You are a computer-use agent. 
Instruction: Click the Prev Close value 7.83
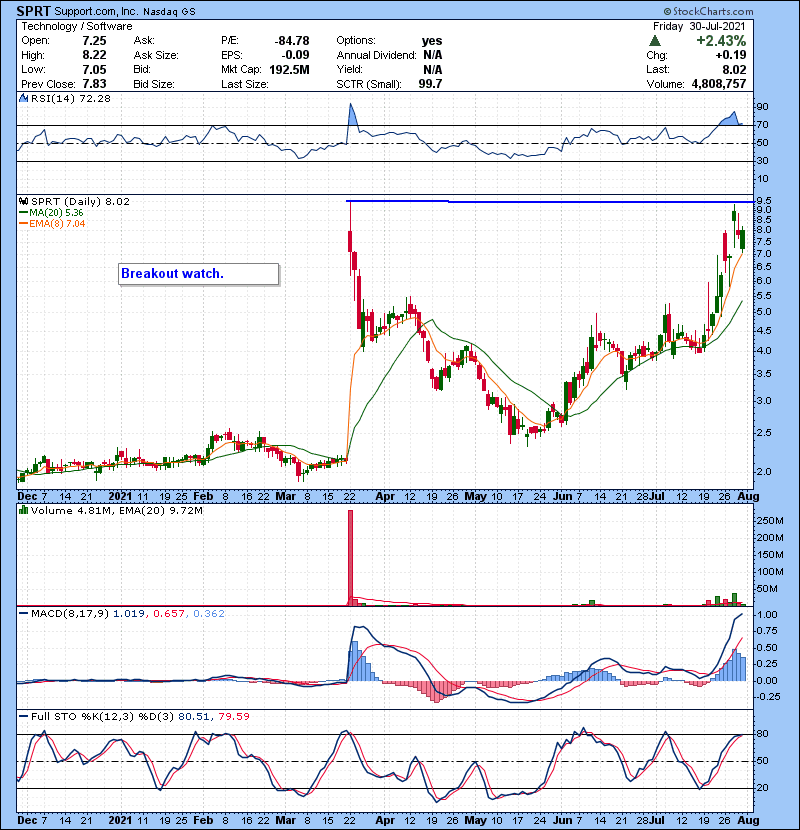[94, 84]
